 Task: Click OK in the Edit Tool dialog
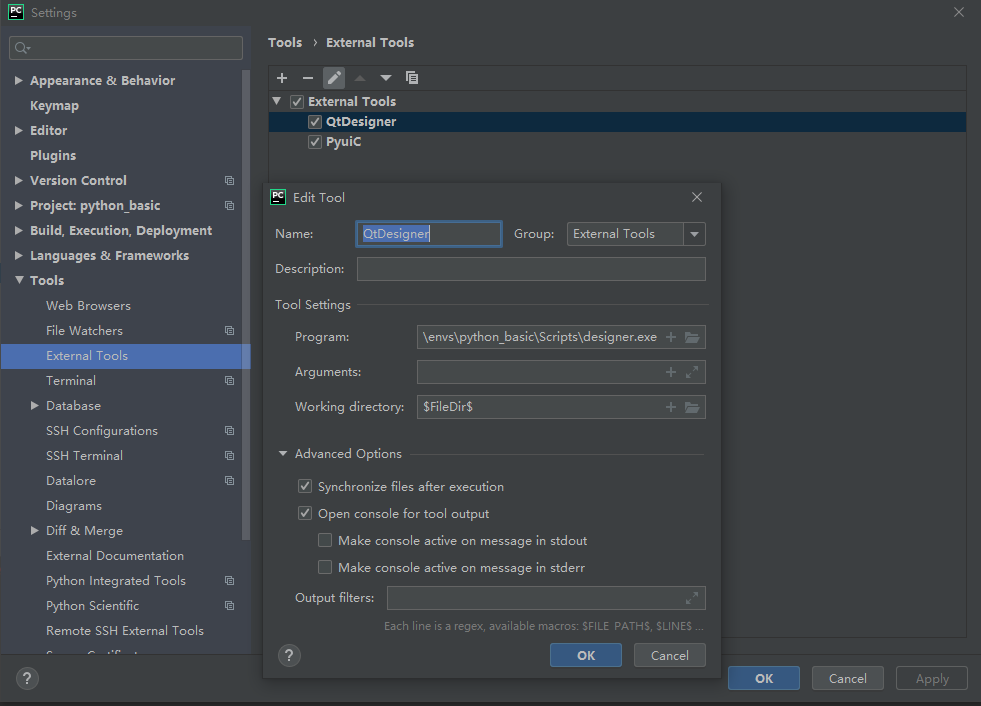point(585,655)
